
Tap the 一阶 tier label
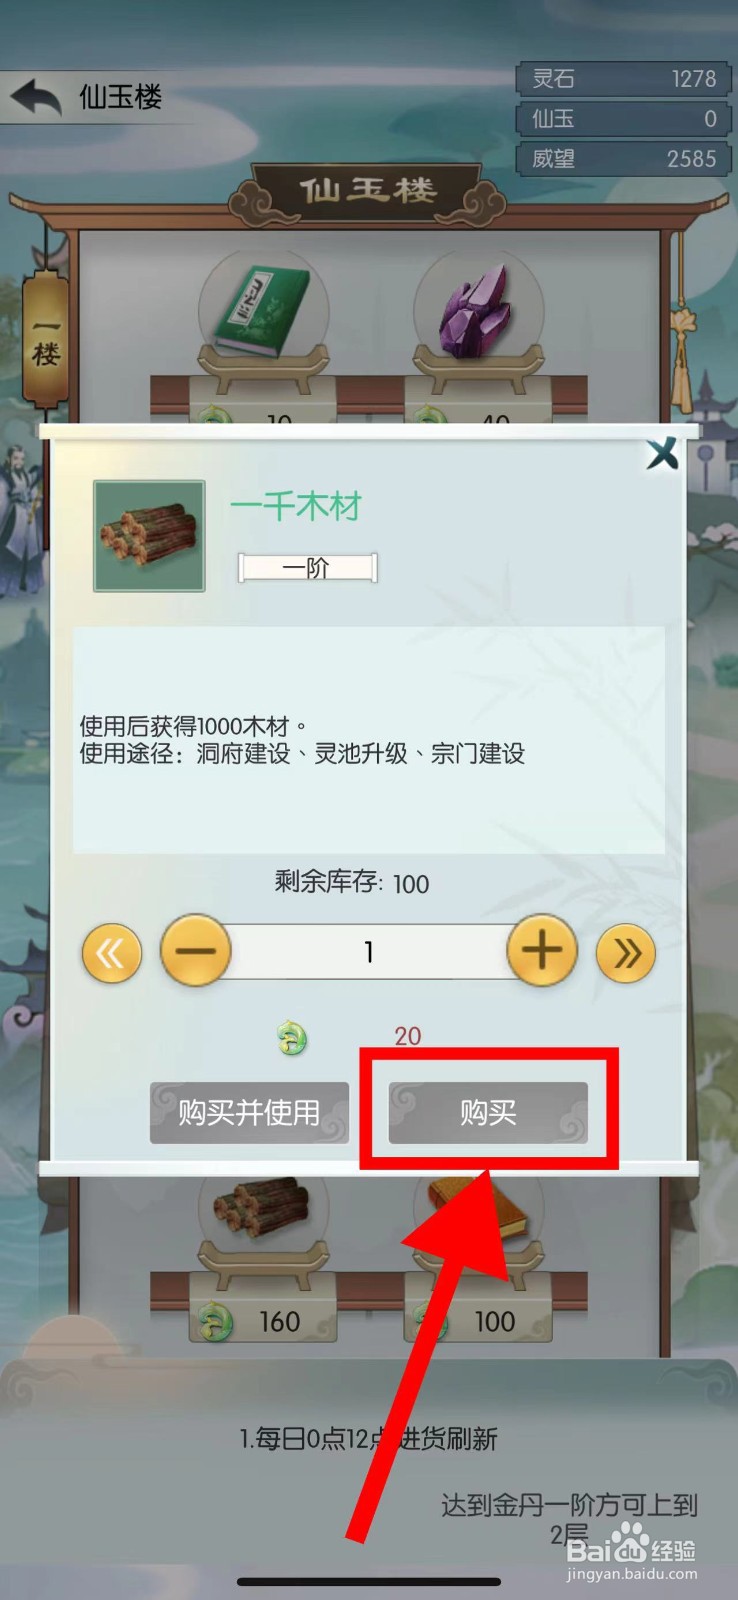click(x=307, y=568)
